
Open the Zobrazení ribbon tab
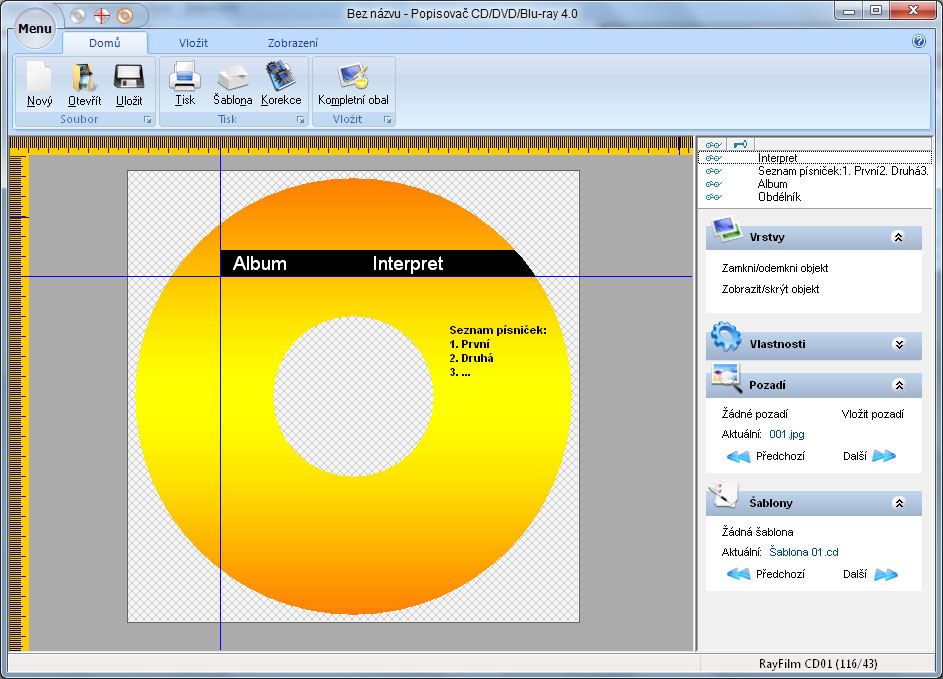[x=293, y=43]
